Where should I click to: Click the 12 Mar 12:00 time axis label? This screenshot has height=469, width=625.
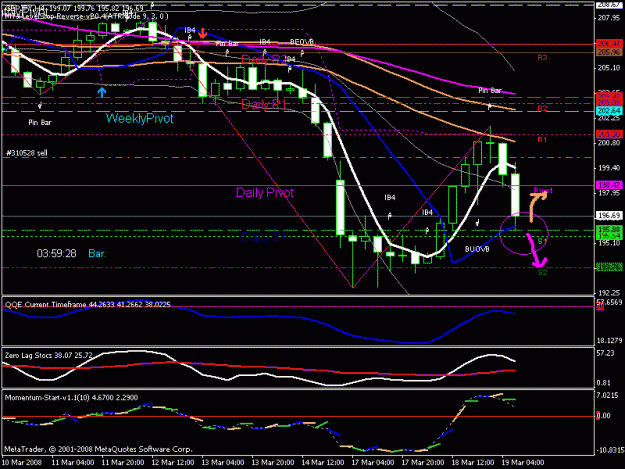[173, 462]
